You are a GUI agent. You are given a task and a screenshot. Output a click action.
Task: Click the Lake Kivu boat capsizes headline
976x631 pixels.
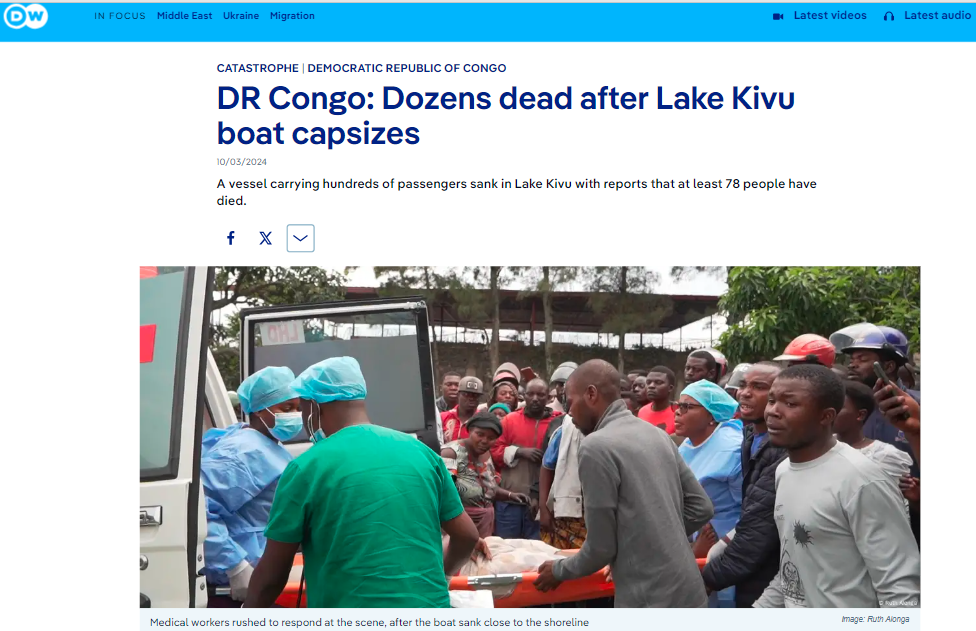click(x=505, y=116)
